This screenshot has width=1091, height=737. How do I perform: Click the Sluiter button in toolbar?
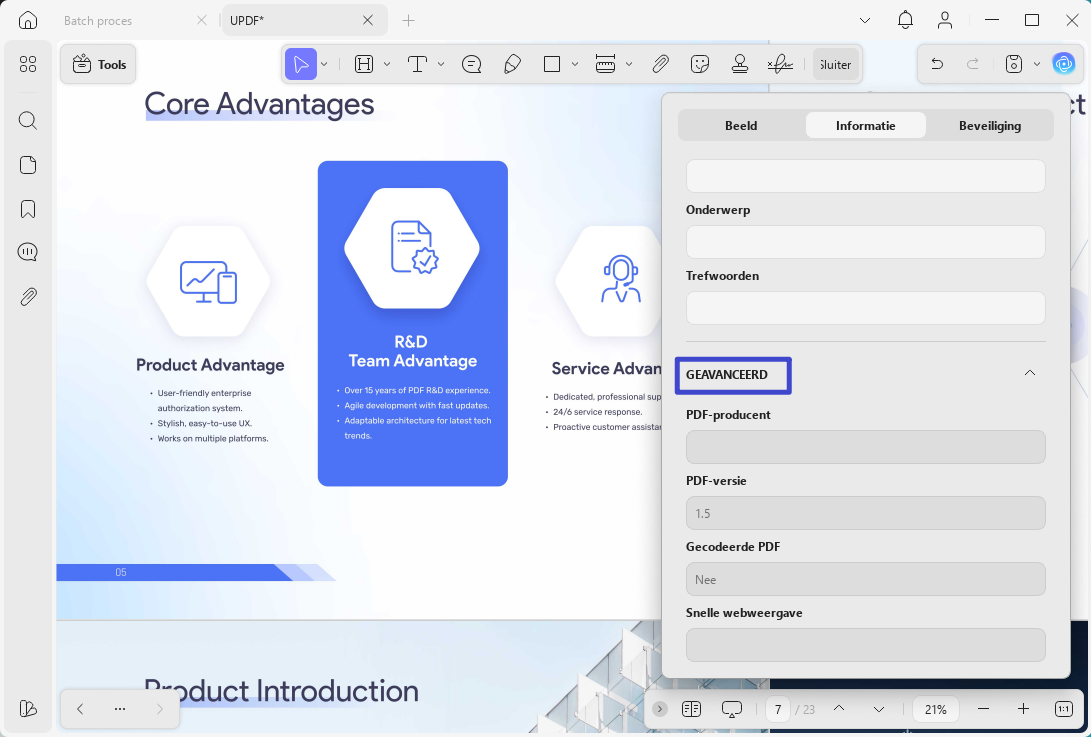pyautogui.click(x=836, y=65)
